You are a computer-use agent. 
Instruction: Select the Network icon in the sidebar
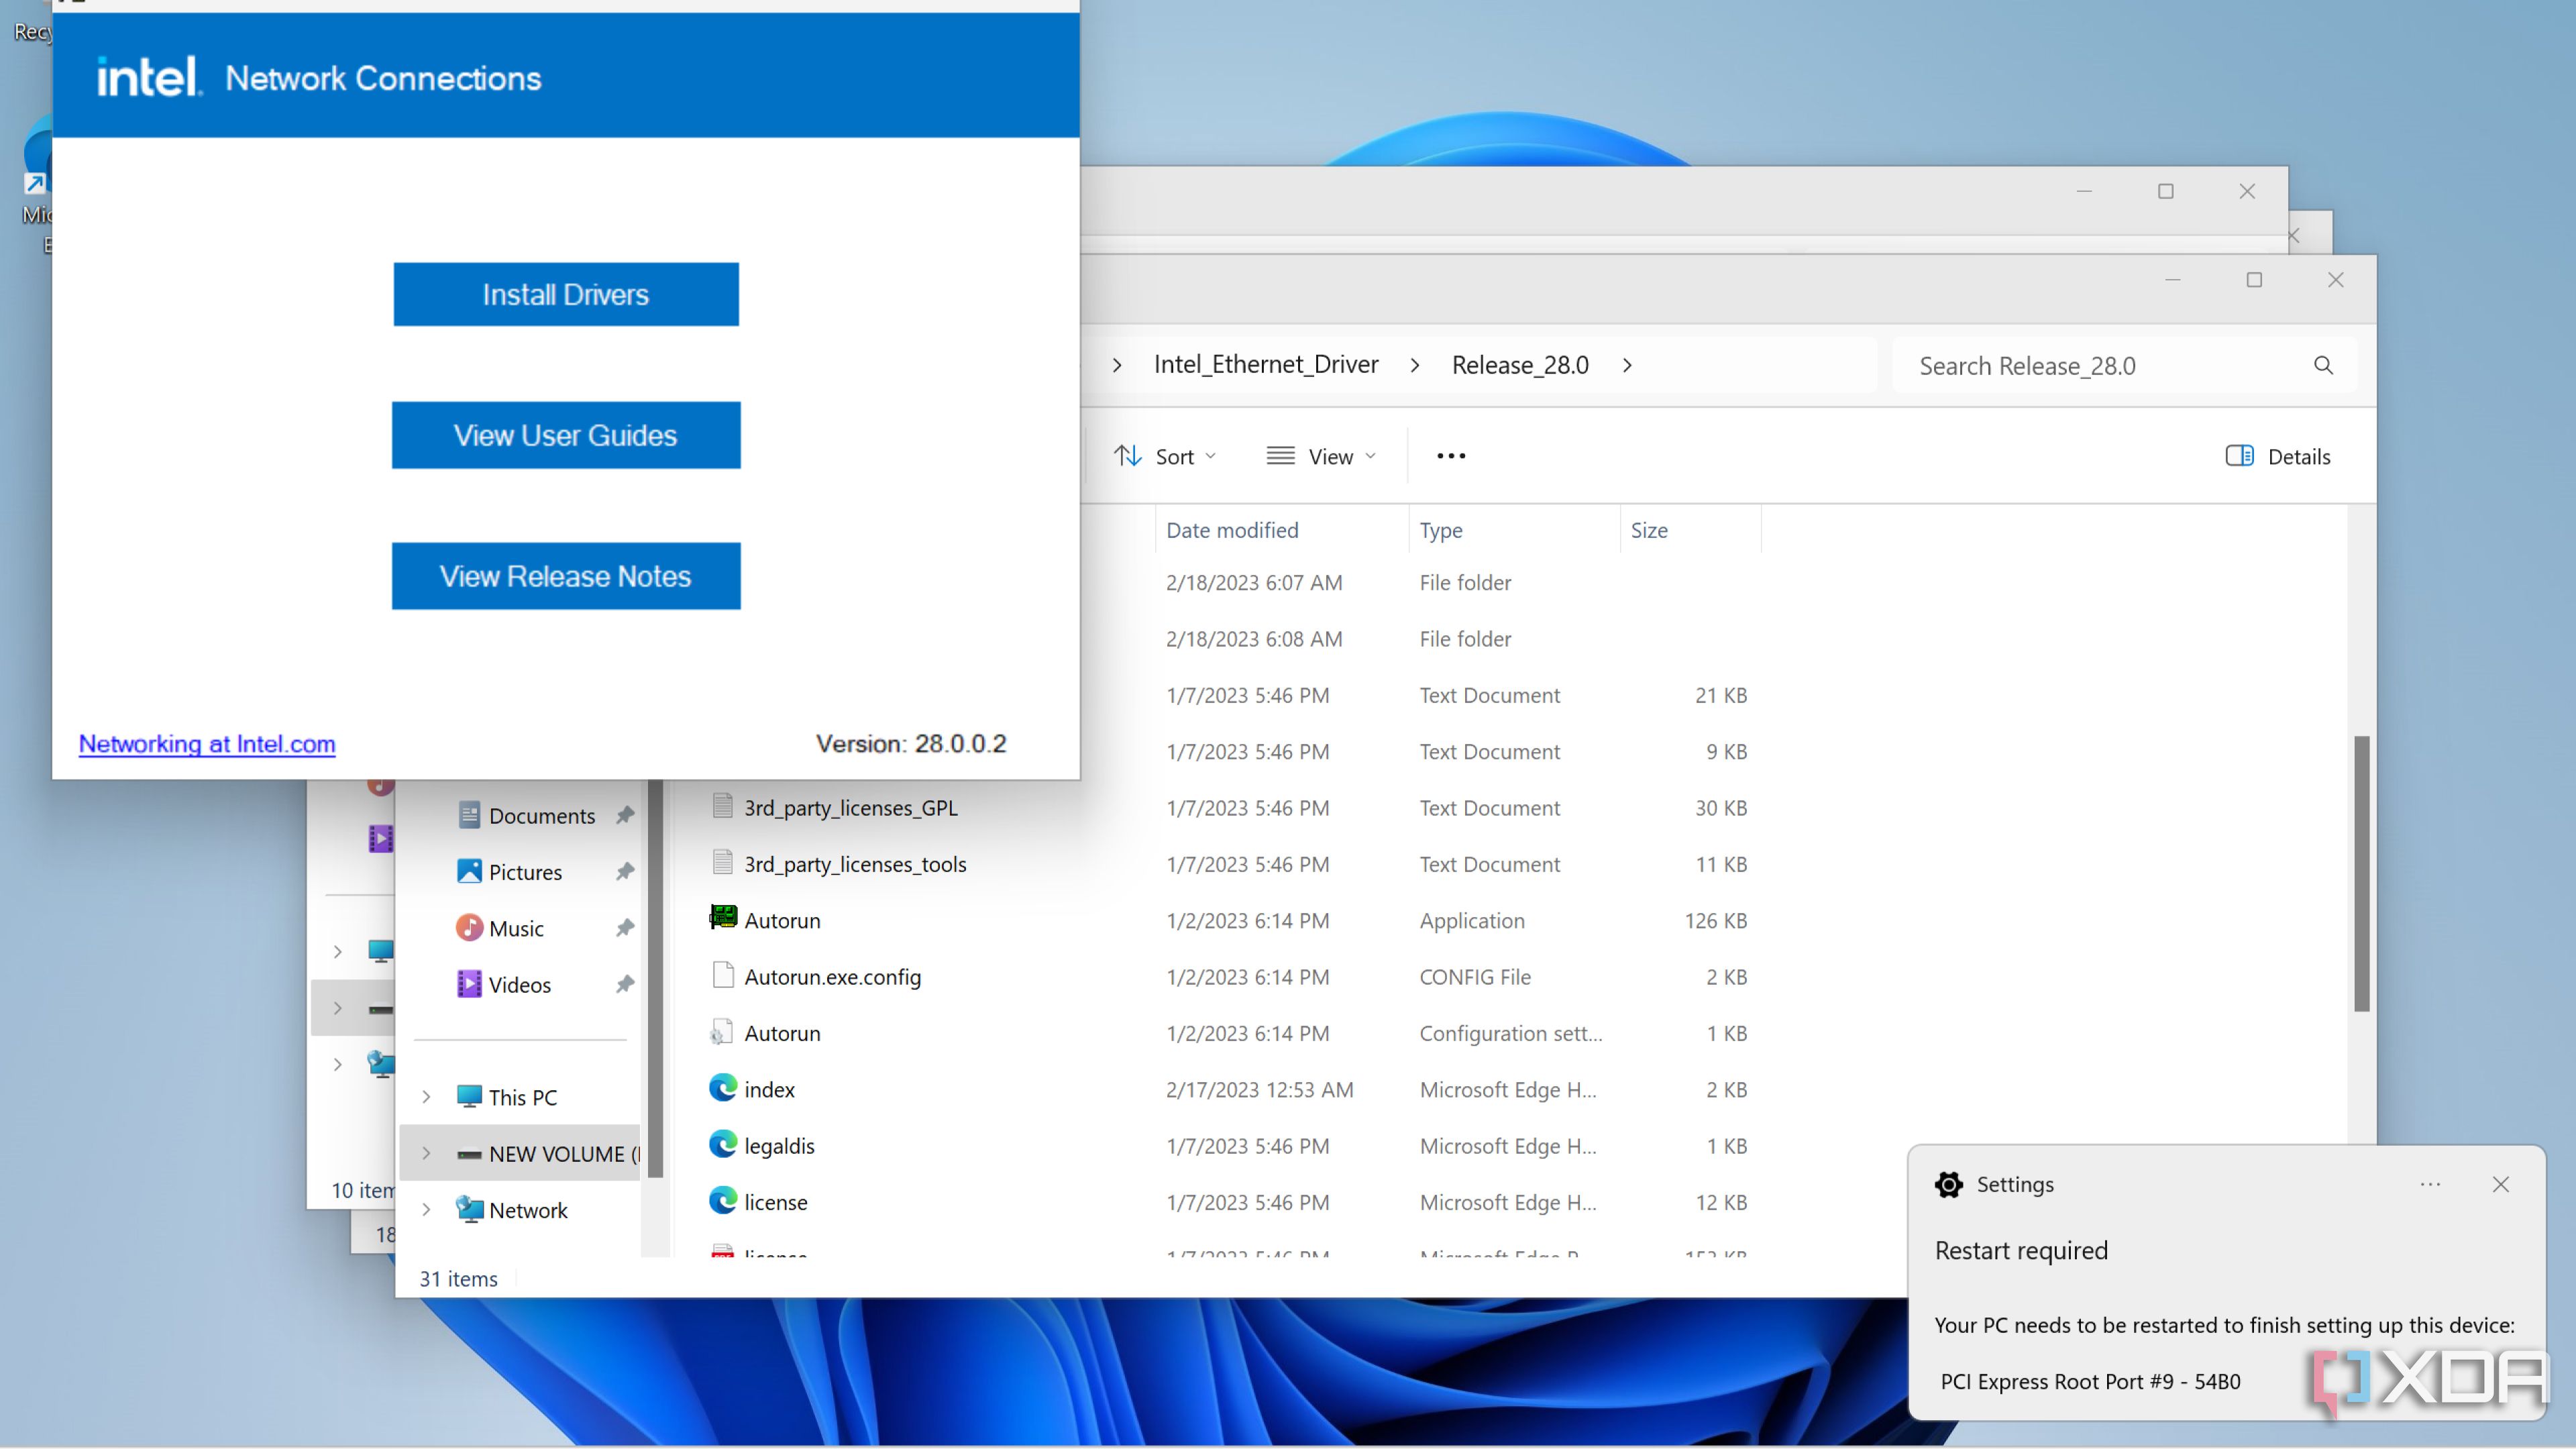coord(469,1209)
